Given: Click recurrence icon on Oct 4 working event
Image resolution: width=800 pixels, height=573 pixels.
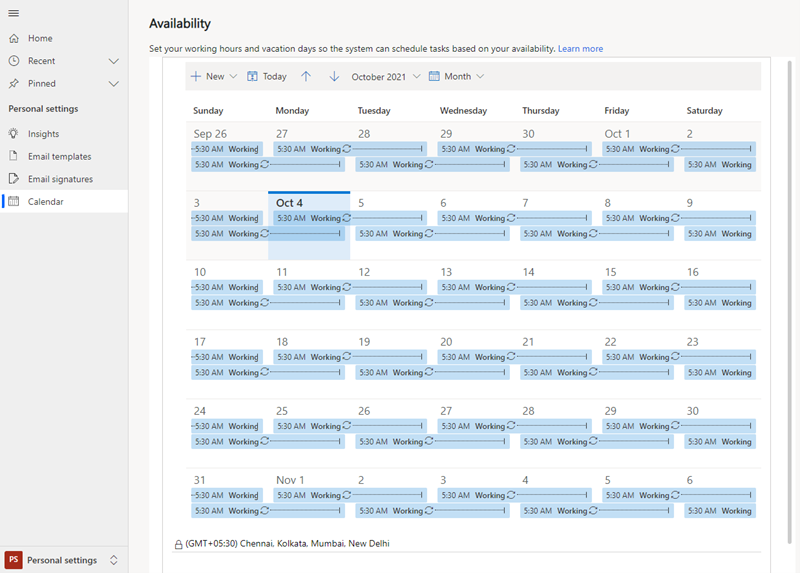Looking at the screenshot, I should (x=347, y=218).
